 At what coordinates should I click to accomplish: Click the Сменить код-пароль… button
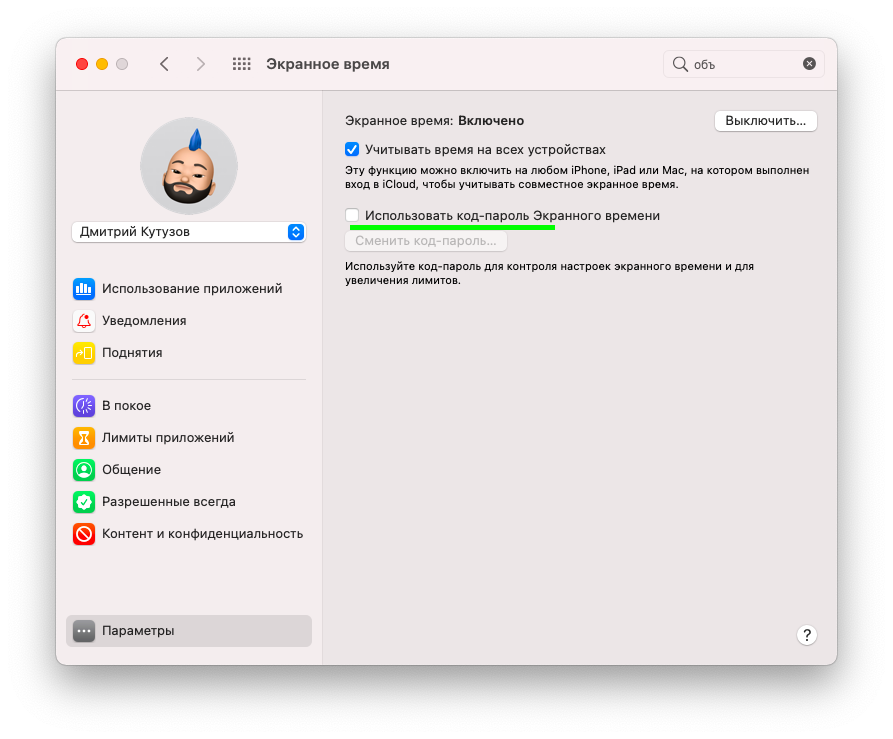426,241
